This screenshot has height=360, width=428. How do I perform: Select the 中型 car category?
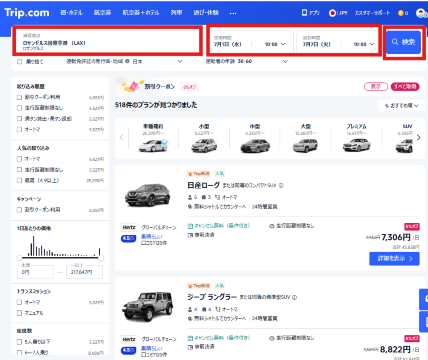point(255,138)
